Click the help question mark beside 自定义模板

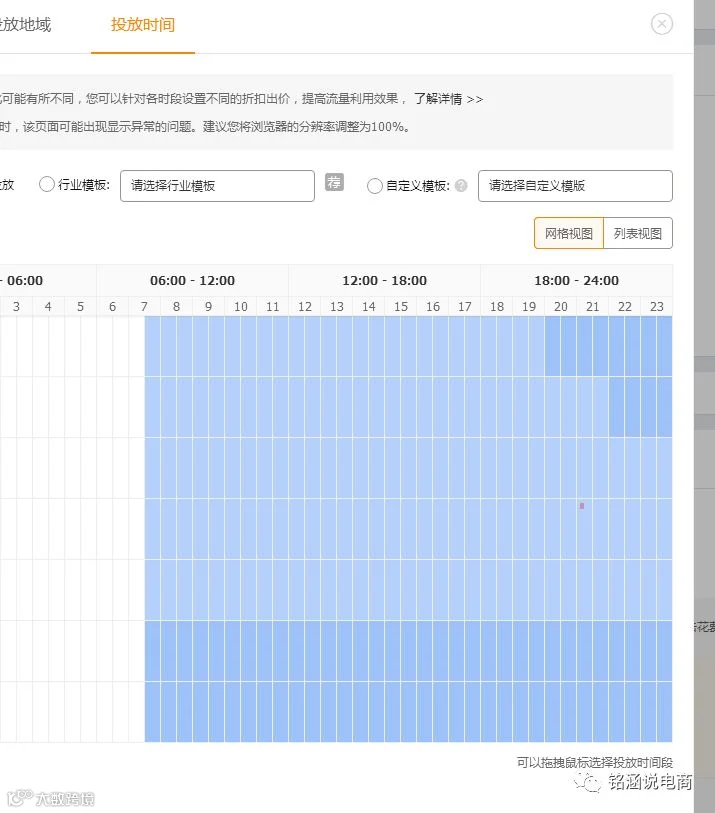(461, 186)
